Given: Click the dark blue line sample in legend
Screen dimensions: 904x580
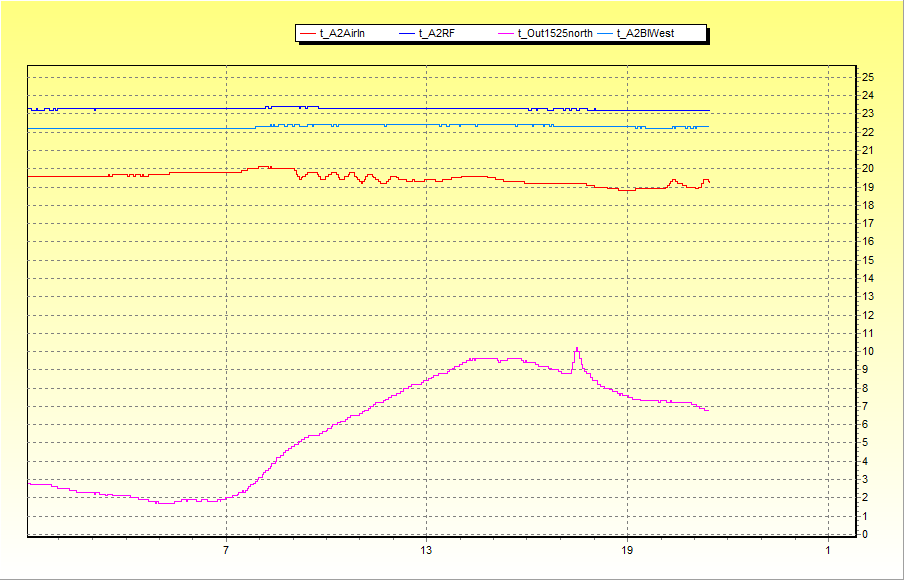Looking at the screenshot, I should [407, 34].
